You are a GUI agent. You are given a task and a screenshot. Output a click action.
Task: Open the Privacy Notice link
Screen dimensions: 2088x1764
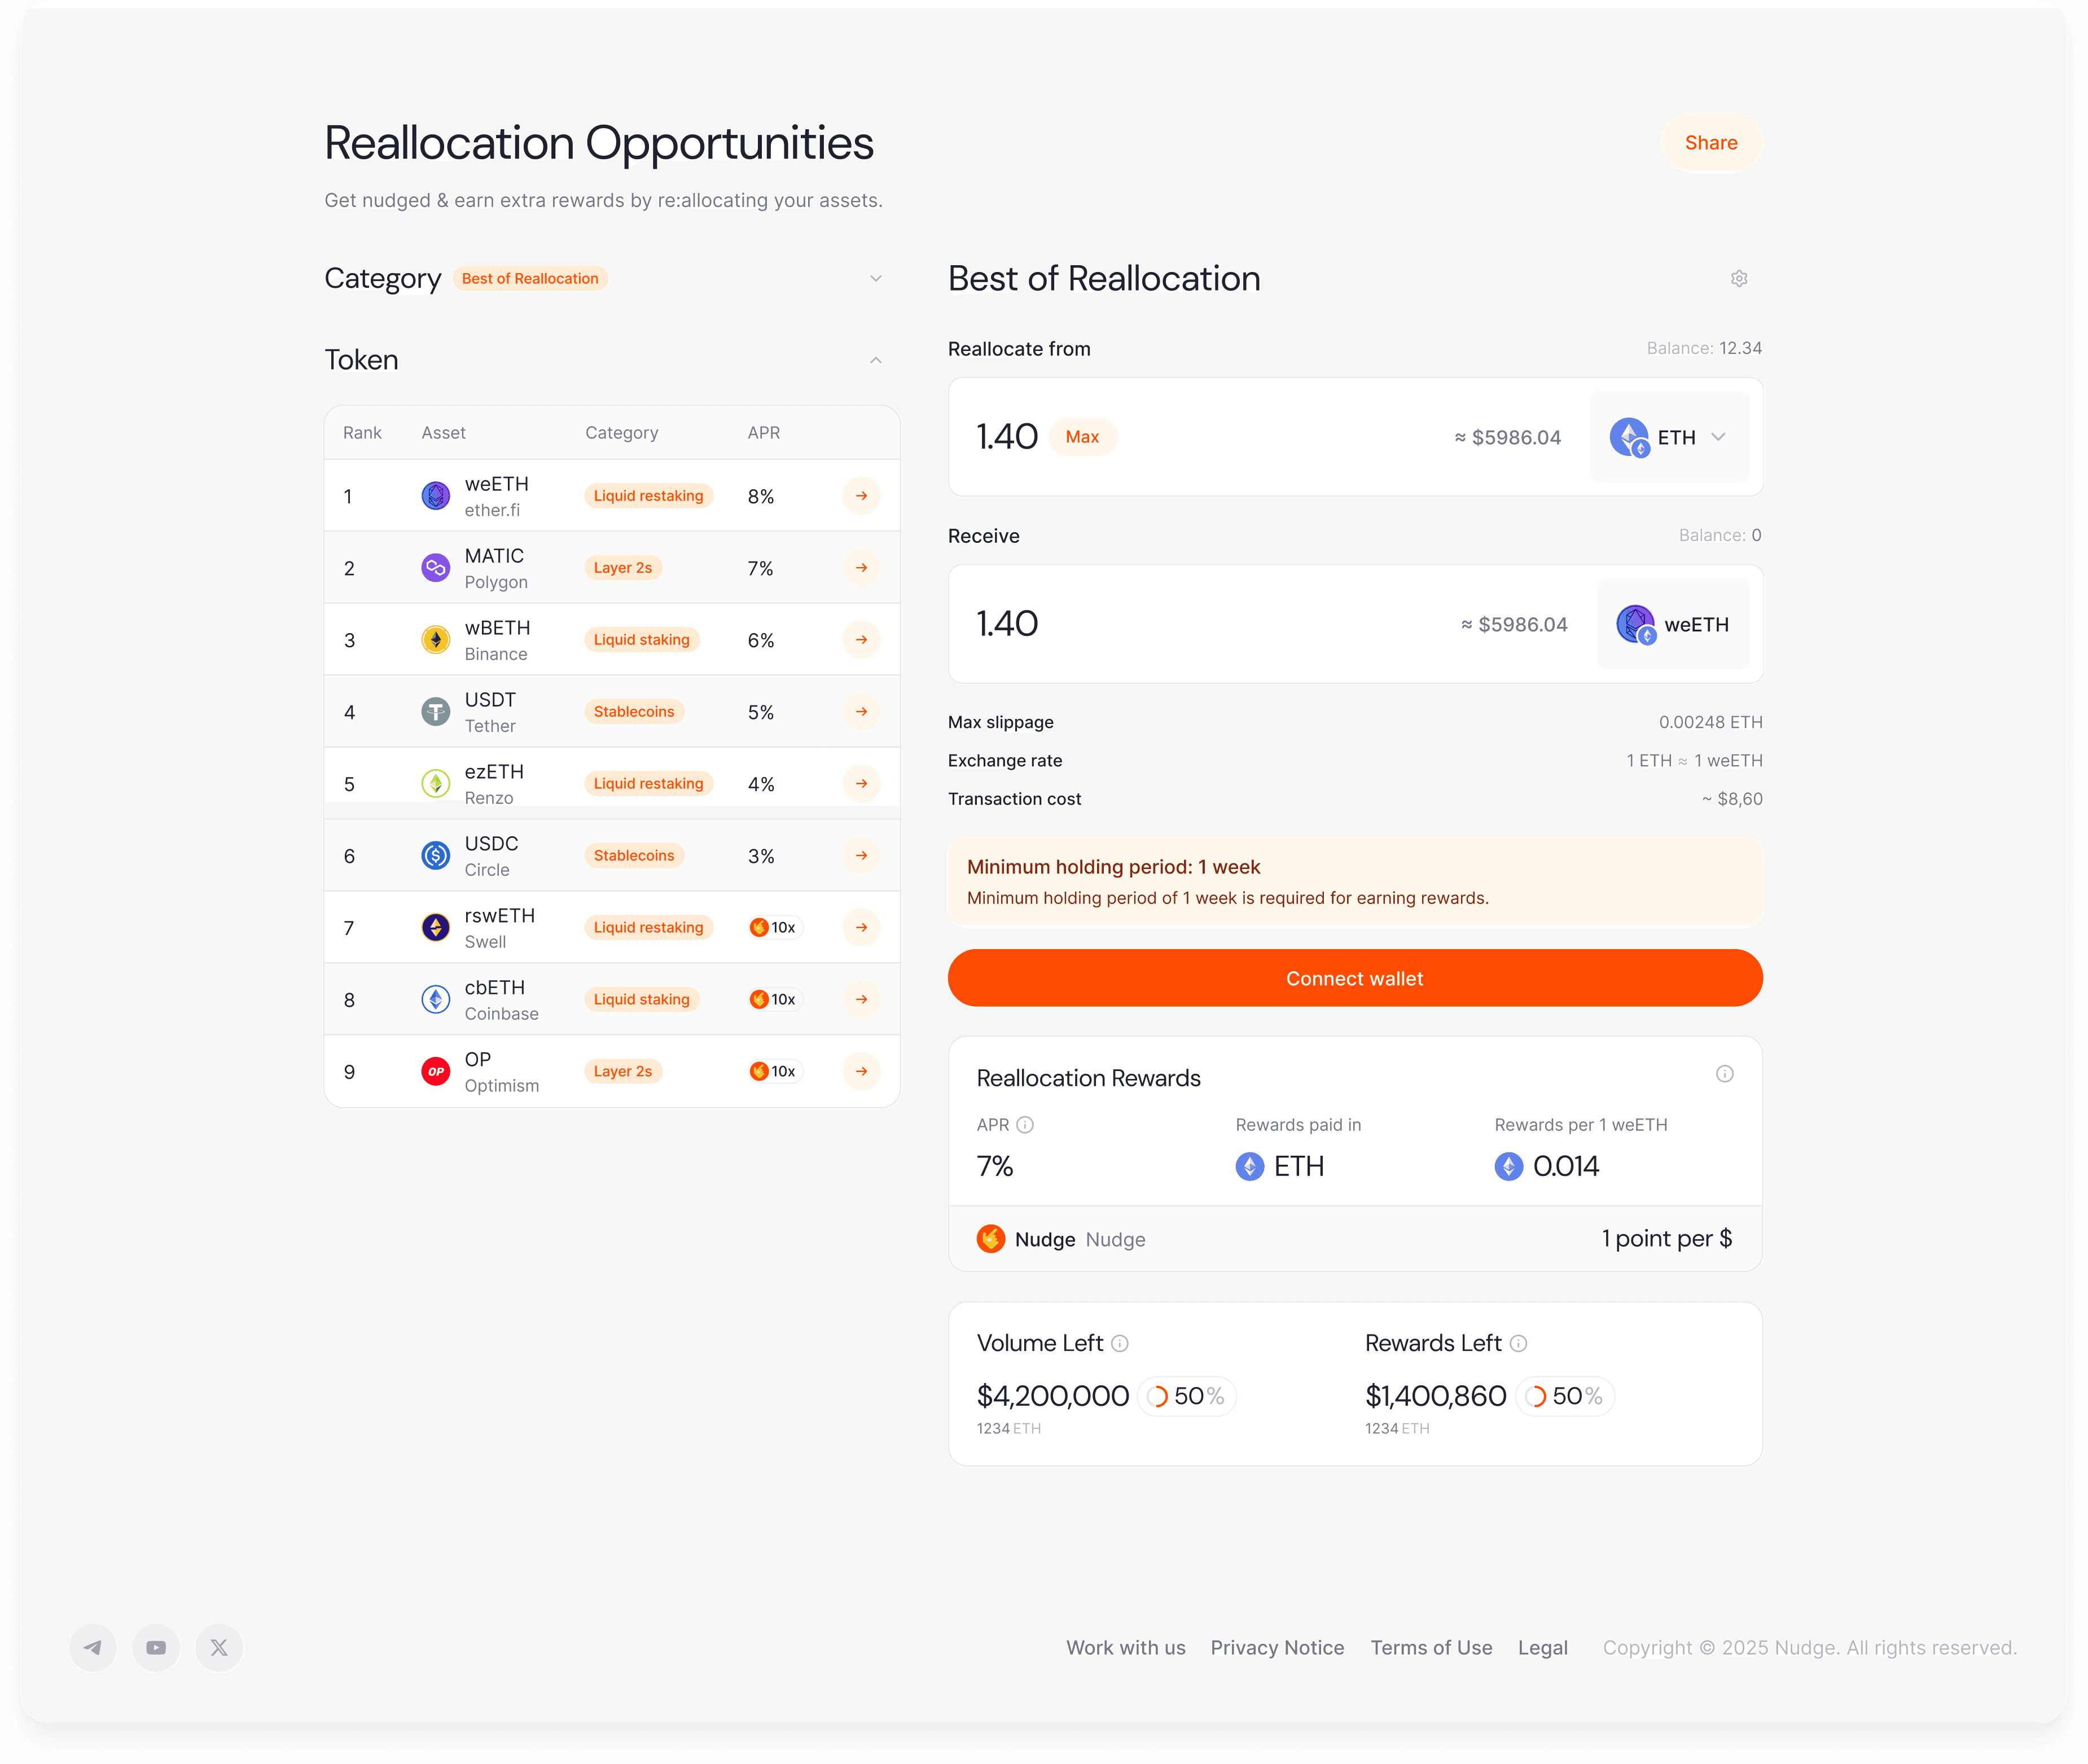click(x=1277, y=1647)
